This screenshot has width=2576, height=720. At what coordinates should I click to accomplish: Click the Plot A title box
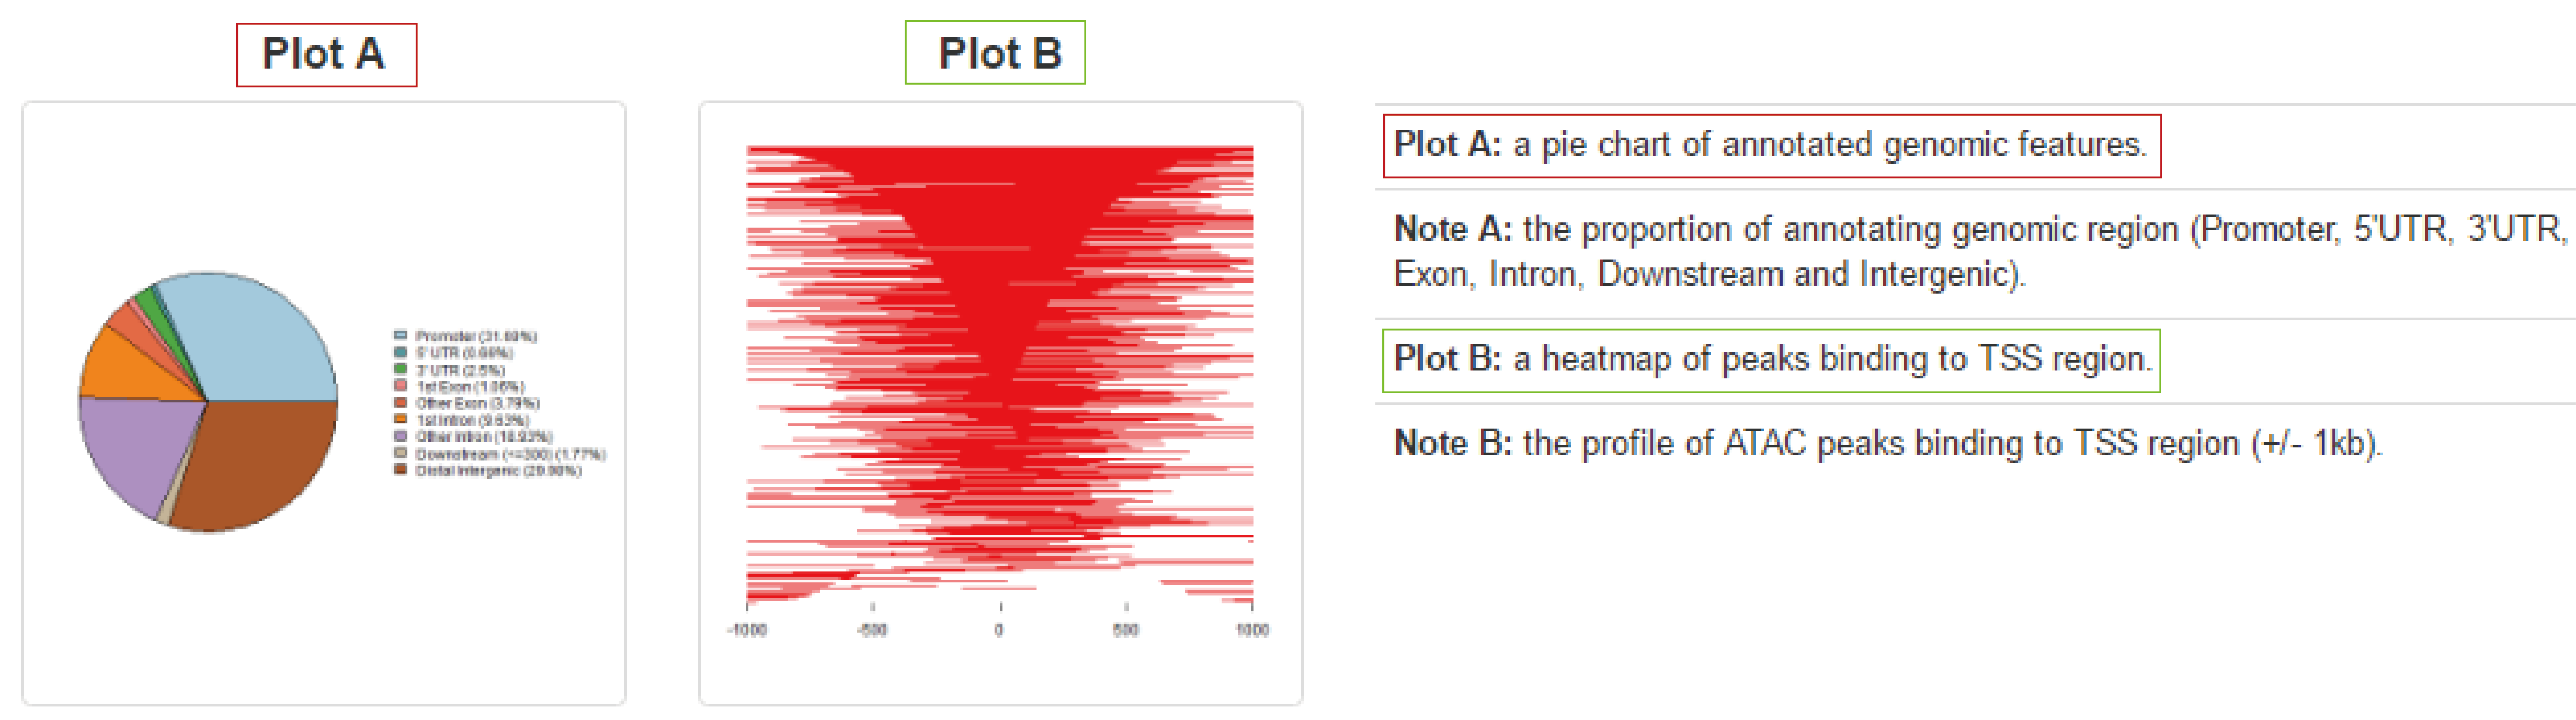pyautogui.click(x=326, y=55)
